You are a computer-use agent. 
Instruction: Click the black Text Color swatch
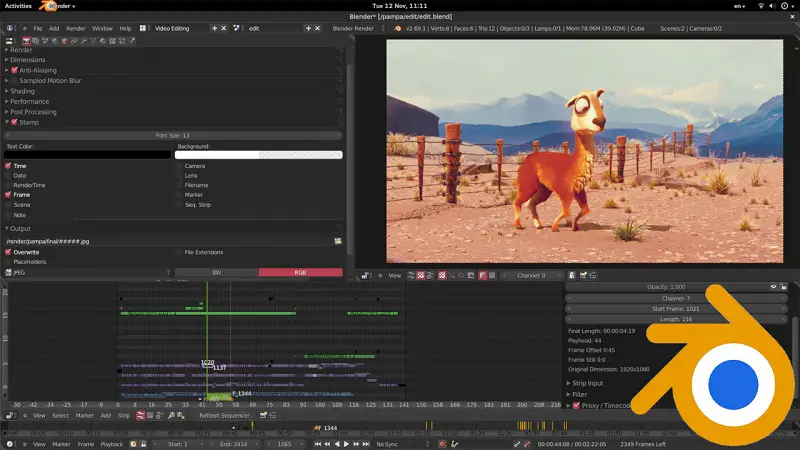(x=86, y=155)
